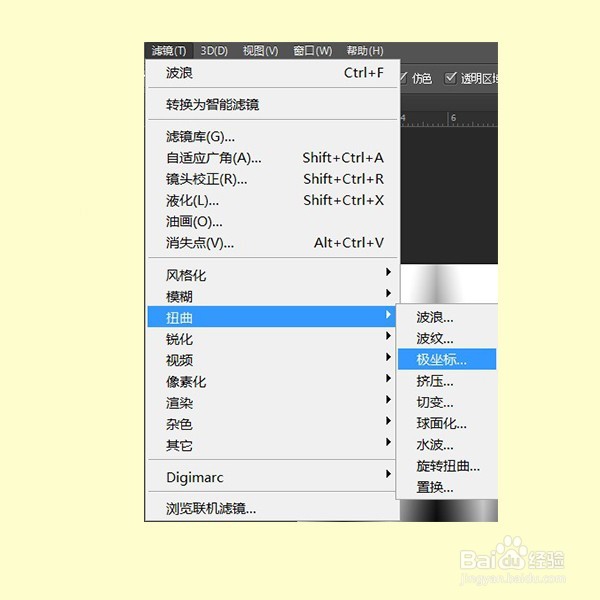Choose 波纹... distort filter
Screen dimensions: 600x600
[x=447, y=339]
